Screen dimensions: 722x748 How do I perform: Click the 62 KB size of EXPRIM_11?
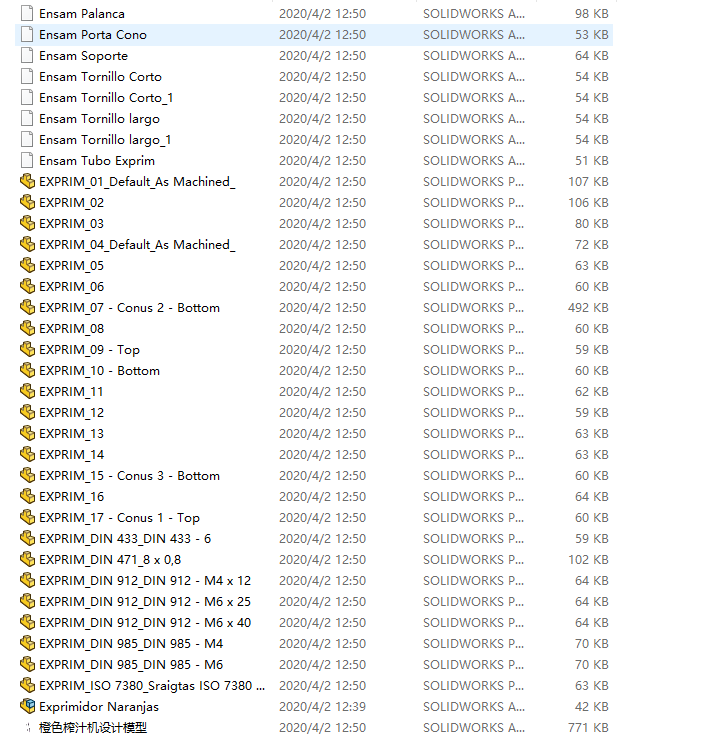592,392
